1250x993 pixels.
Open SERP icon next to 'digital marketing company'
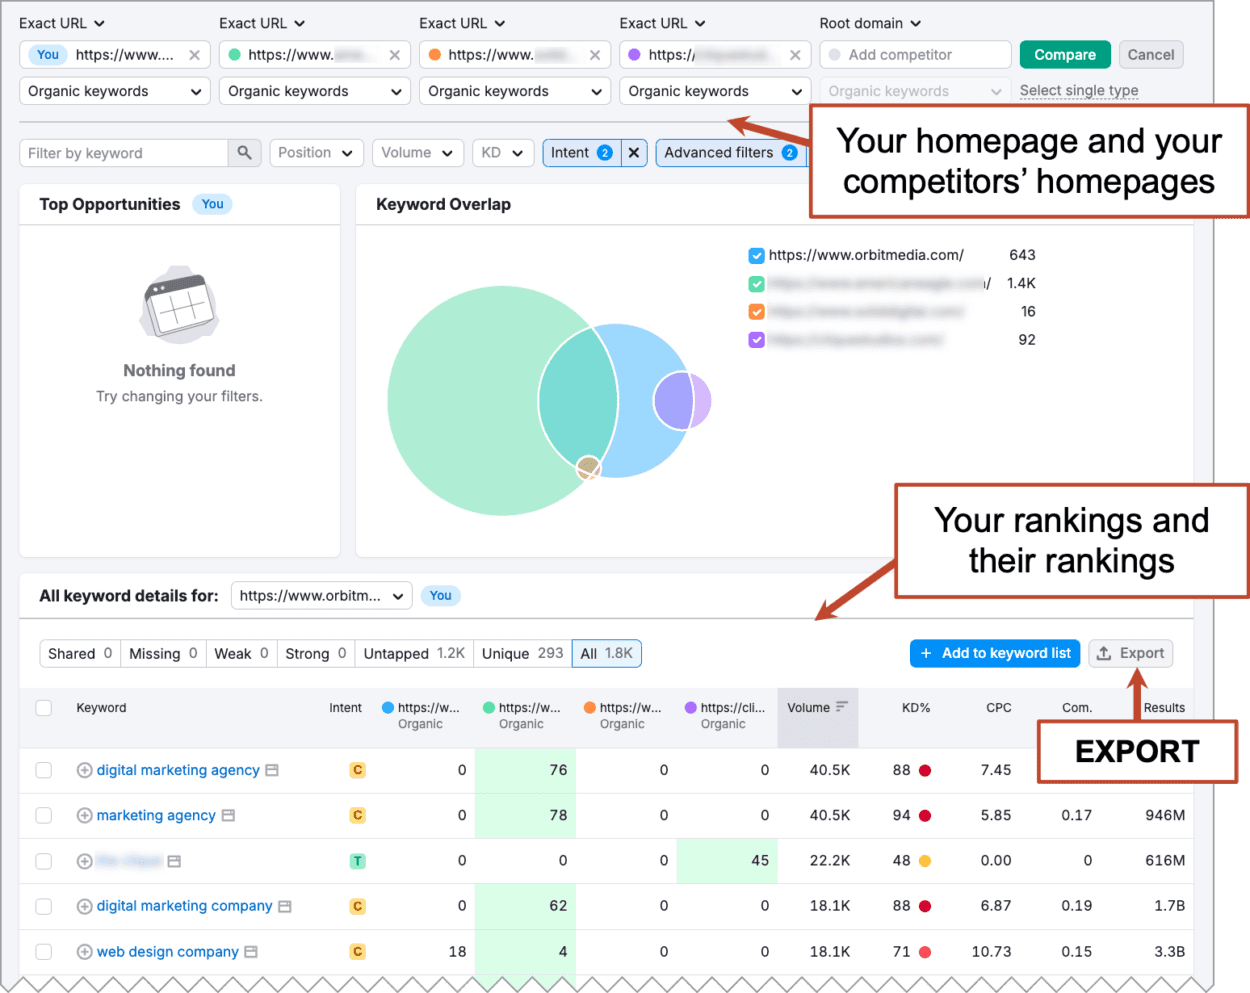point(285,906)
